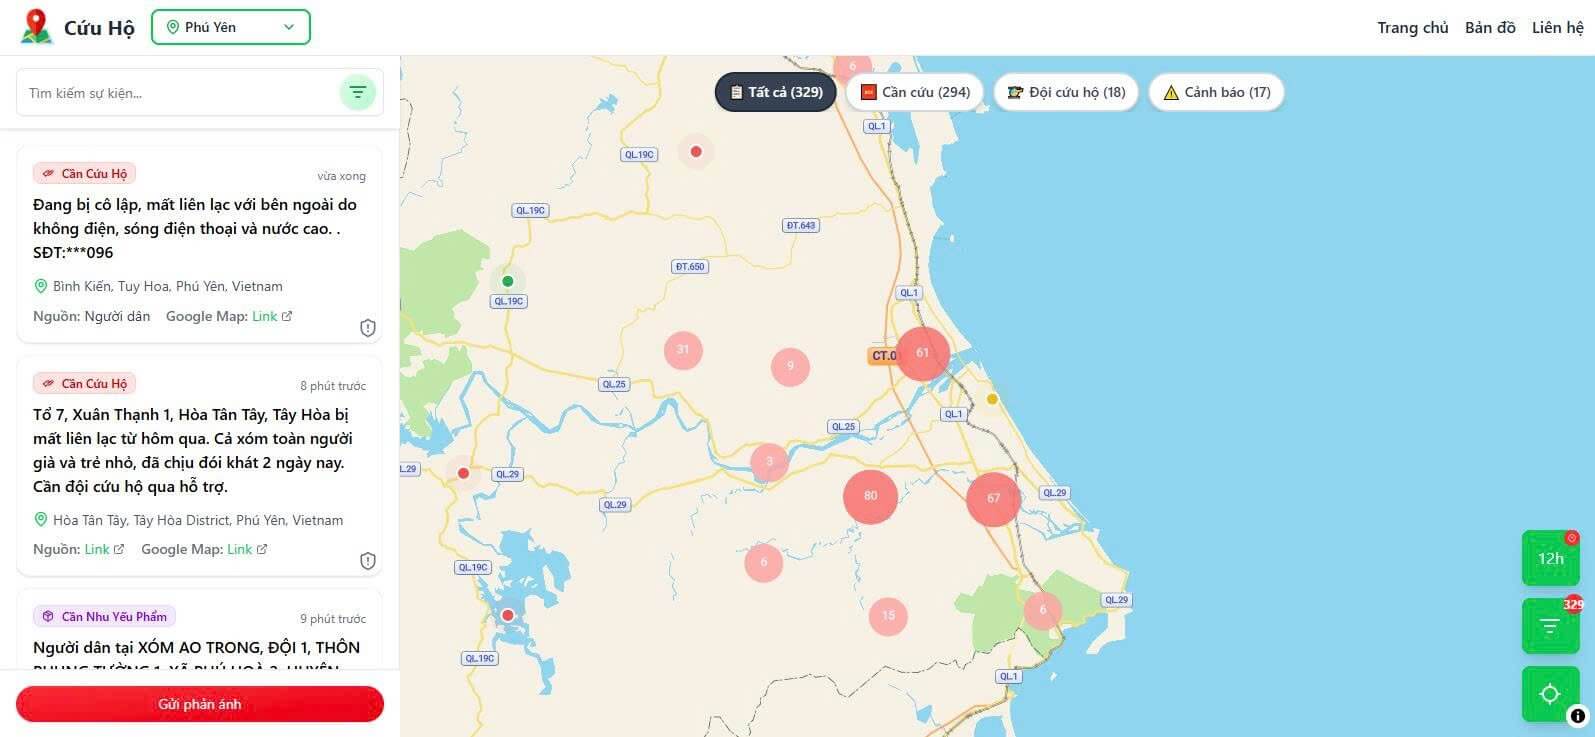Viewport: 1595px width, 737px height.
Task: Open the green filter button with 329 badge
Action: point(1550,626)
